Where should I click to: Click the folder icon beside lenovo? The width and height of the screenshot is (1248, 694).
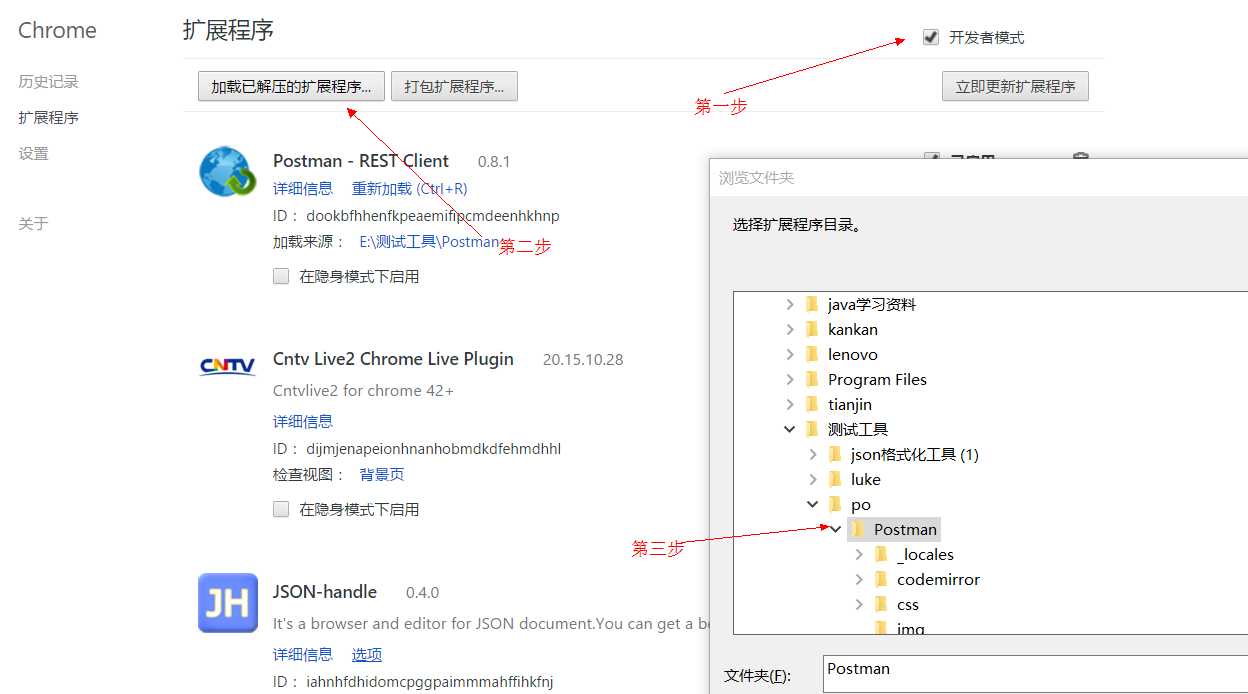click(812, 354)
